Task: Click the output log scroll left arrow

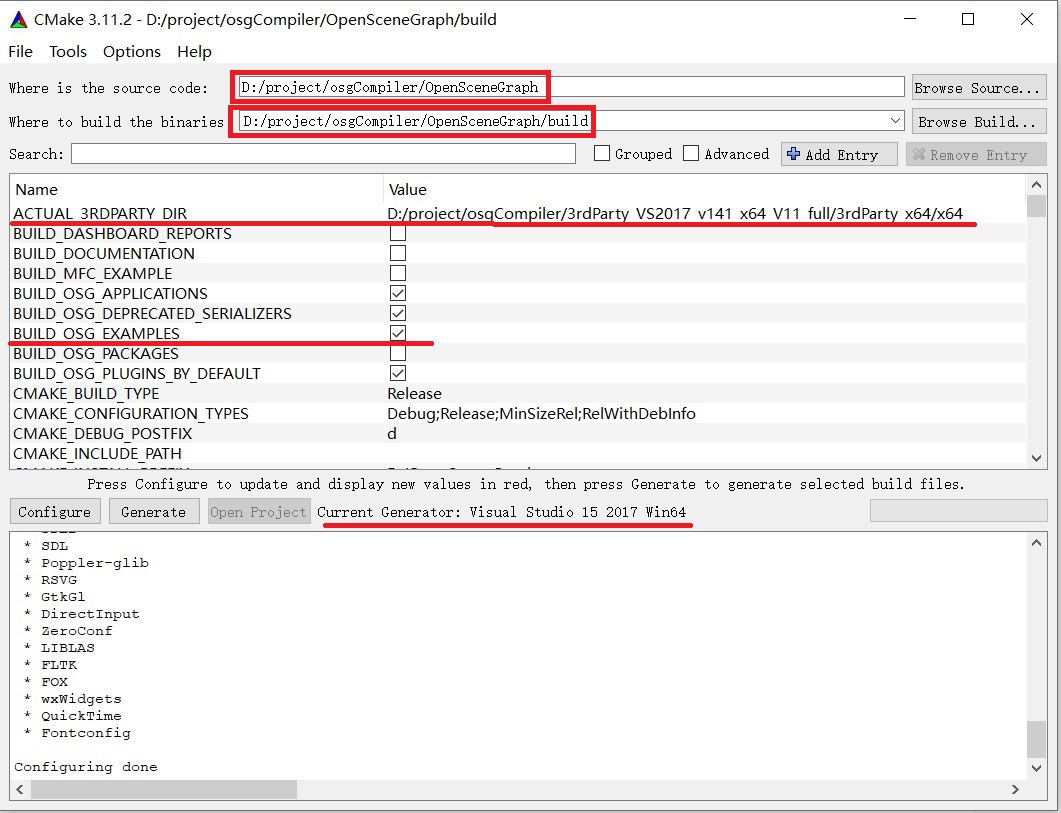Action: [20, 789]
